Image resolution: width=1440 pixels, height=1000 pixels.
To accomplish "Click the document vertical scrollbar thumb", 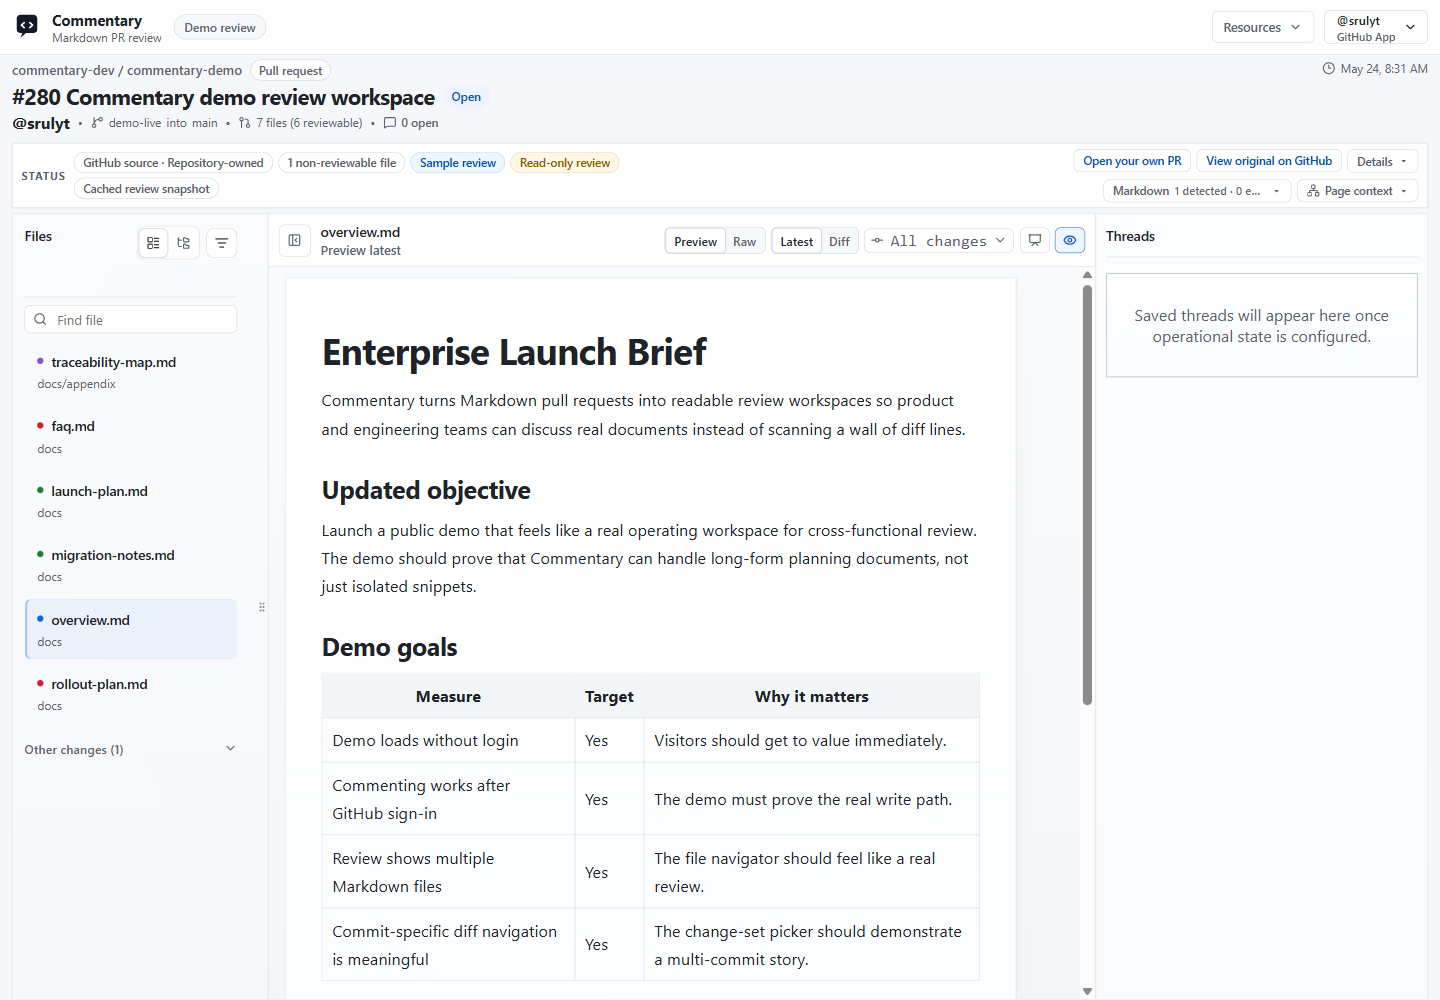I will point(1087,495).
